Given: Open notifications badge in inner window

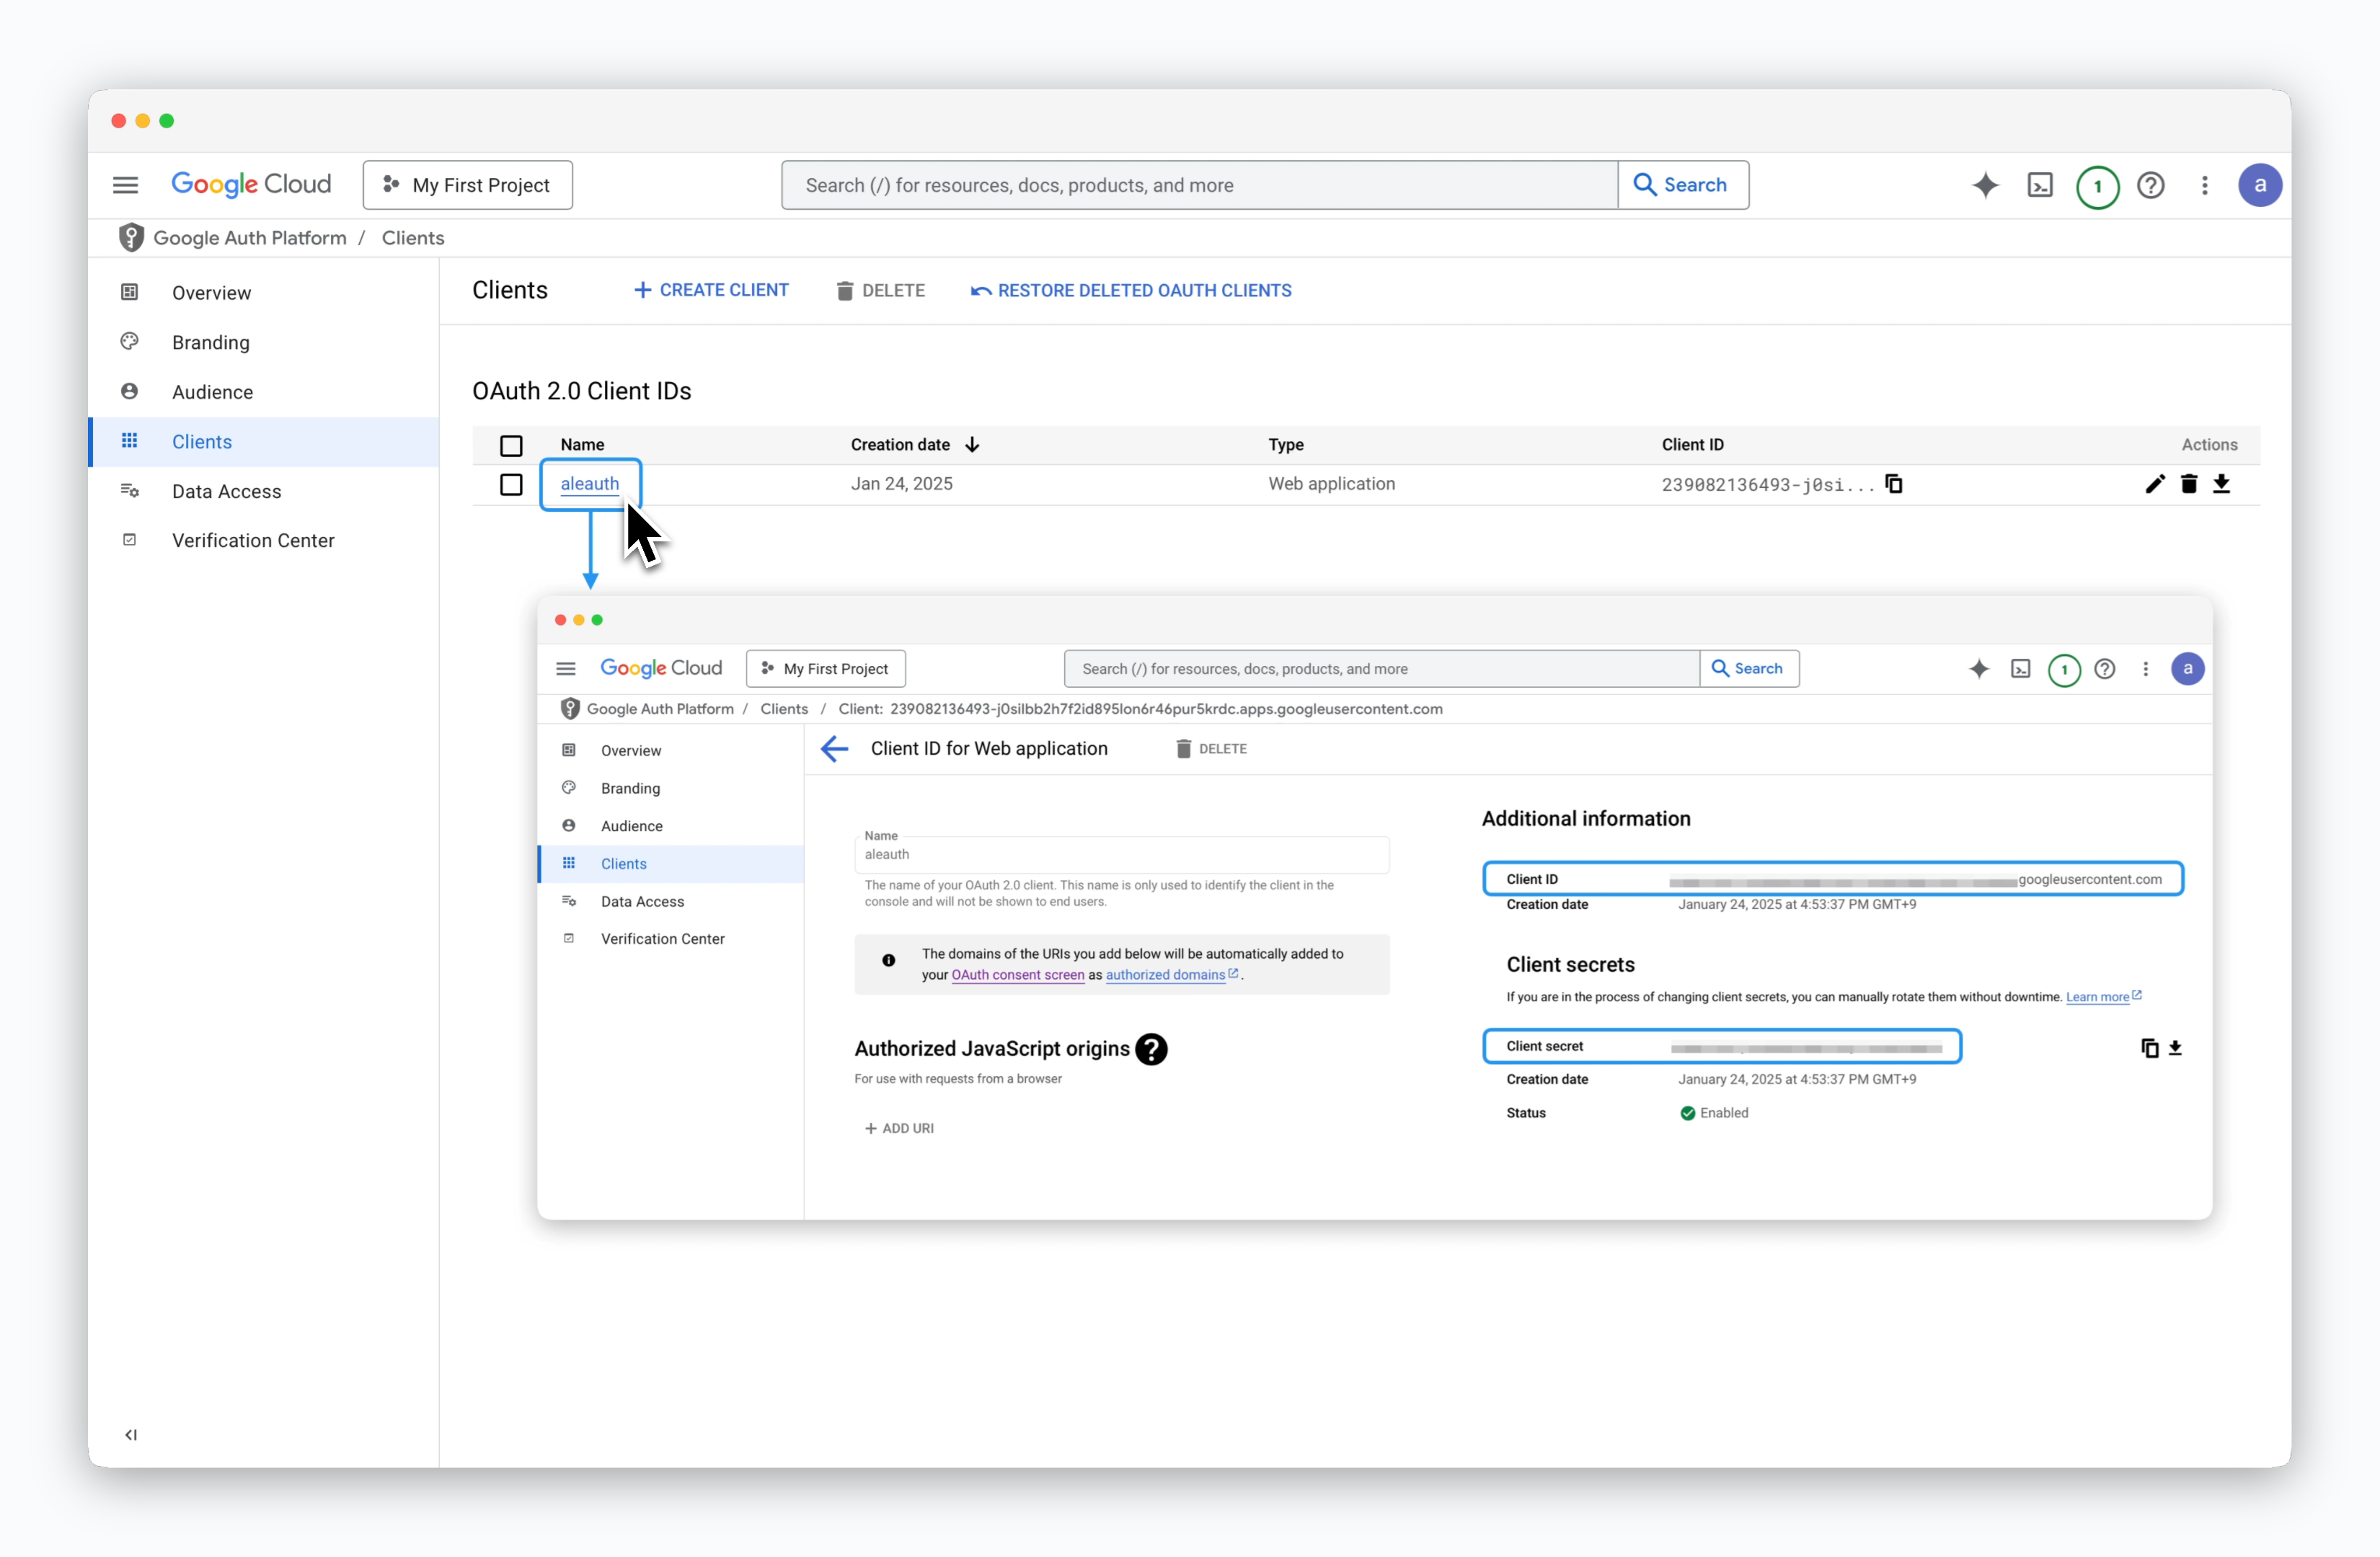Looking at the screenshot, I should 2064,670.
